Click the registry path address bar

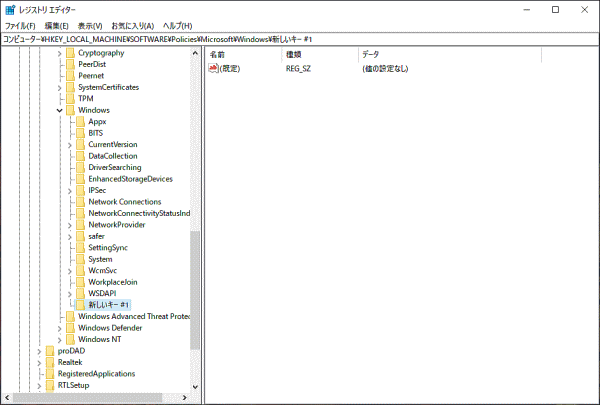(300, 39)
